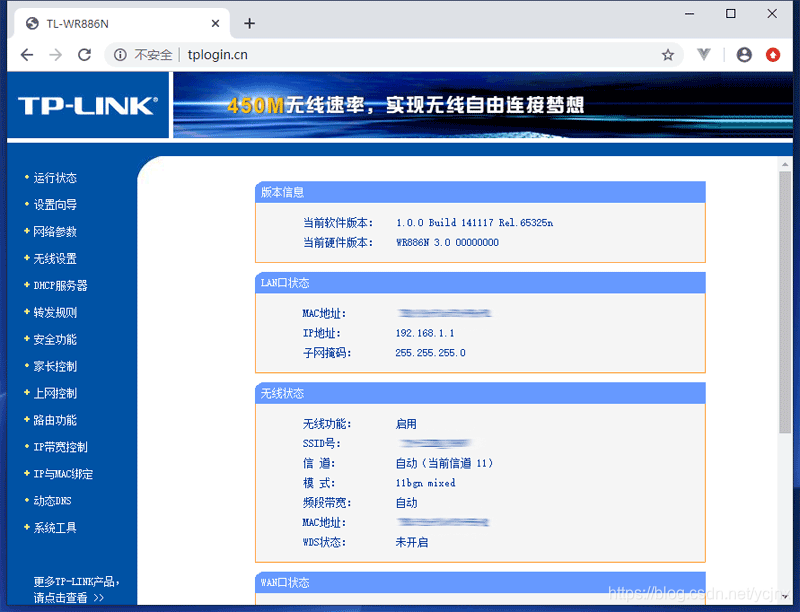Close the TL-WR886N tab
800x612 pixels.
pos(215,23)
